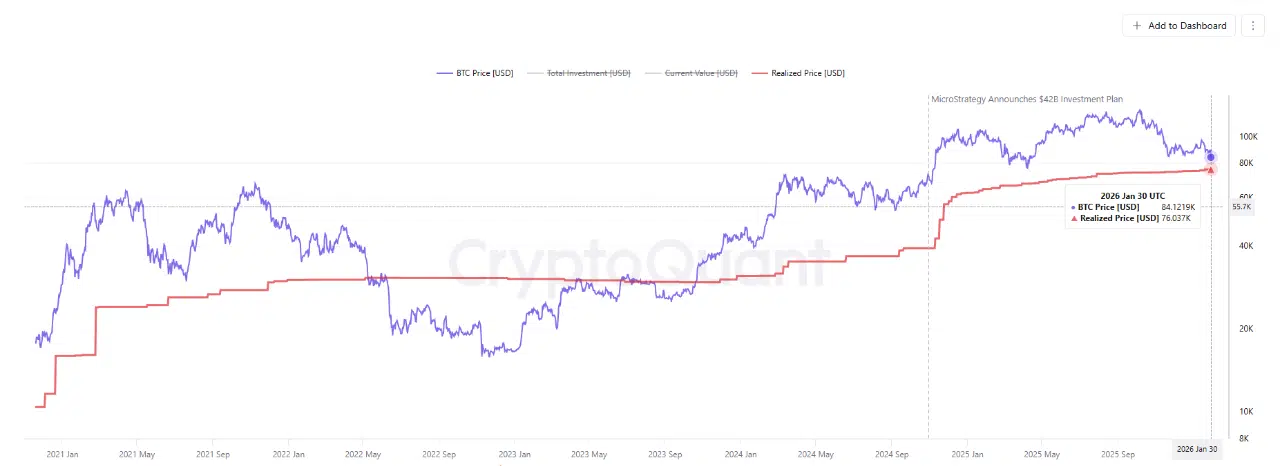Toggle the Realized Price [USD] series
This screenshot has height=466, width=1280.
coord(808,73)
